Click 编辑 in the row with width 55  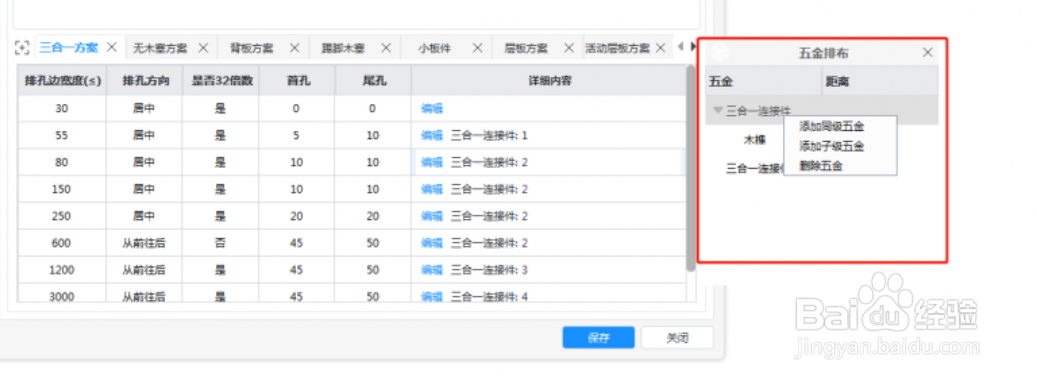click(x=432, y=136)
